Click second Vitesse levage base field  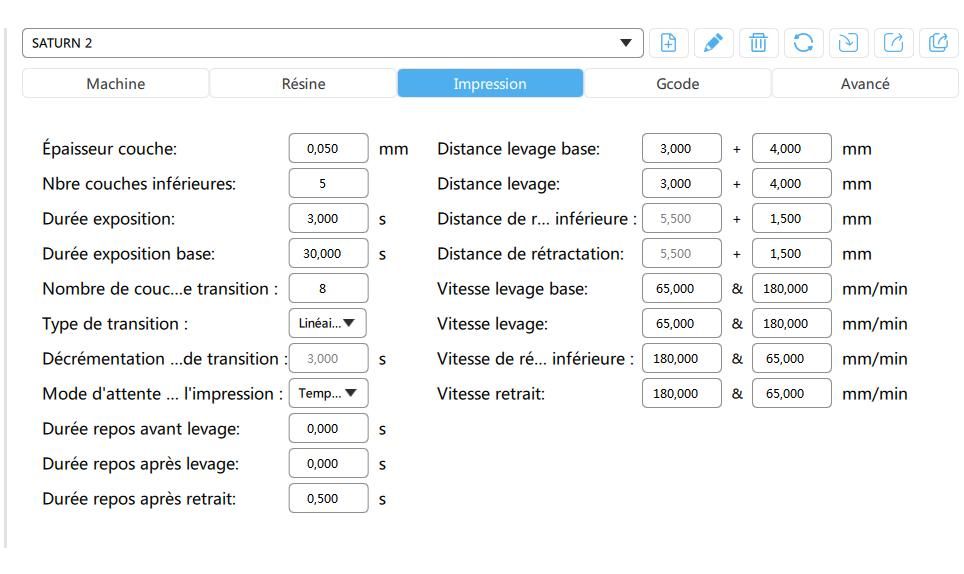point(791,288)
